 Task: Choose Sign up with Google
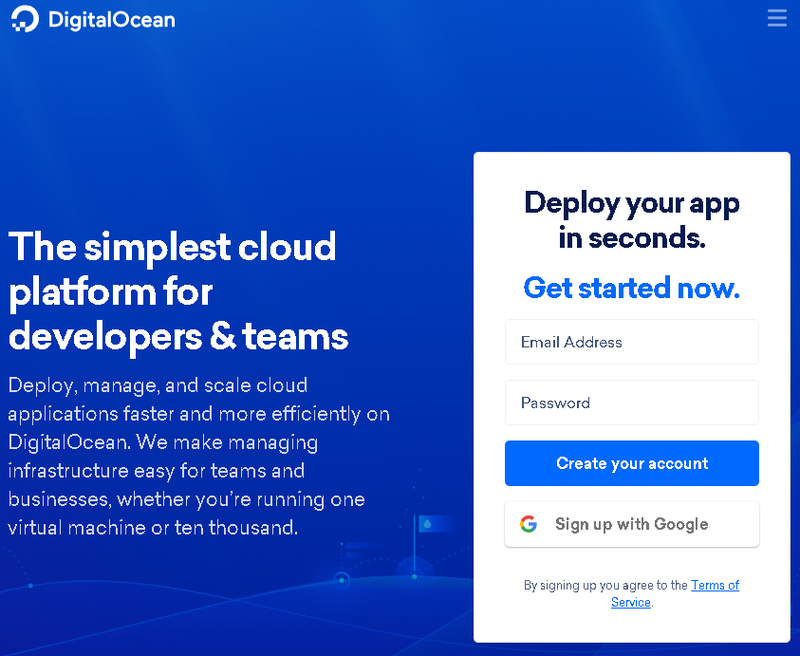[x=631, y=524]
